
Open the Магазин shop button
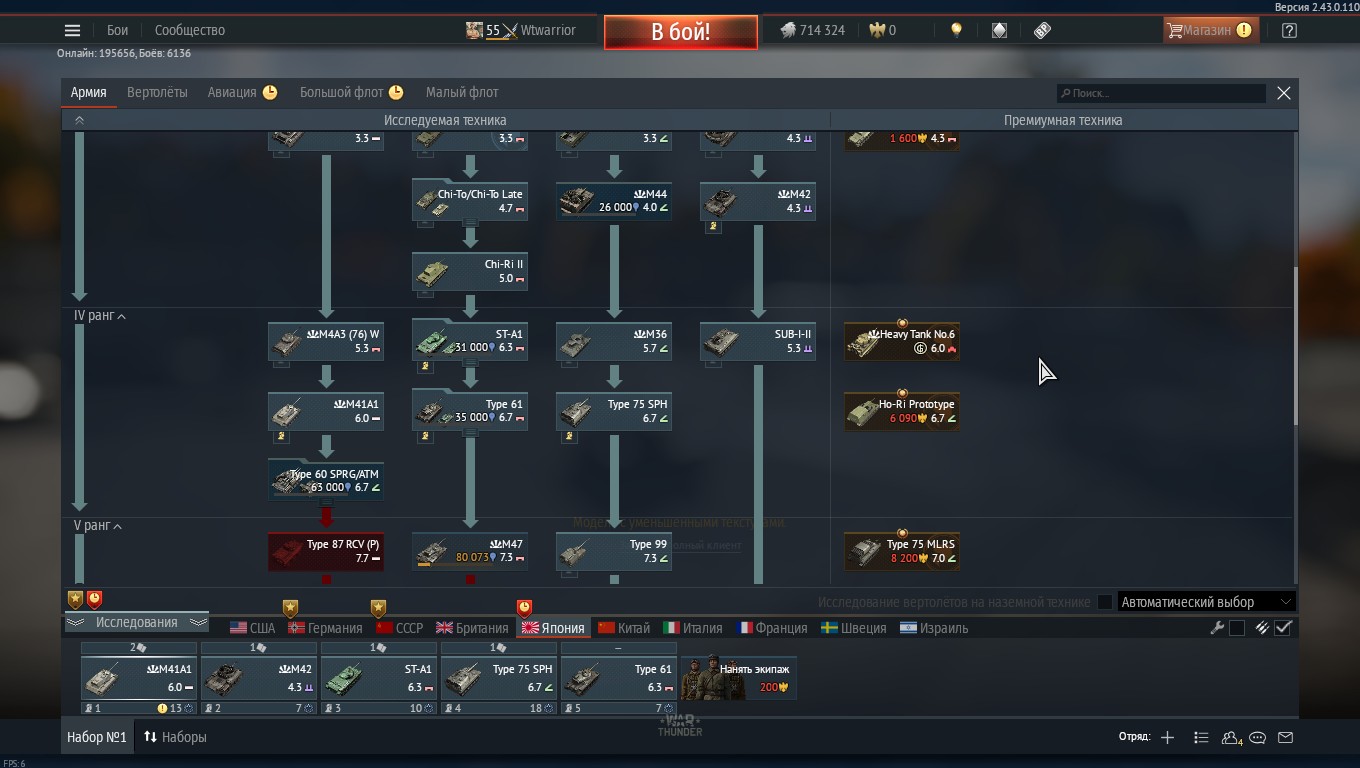1211,30
